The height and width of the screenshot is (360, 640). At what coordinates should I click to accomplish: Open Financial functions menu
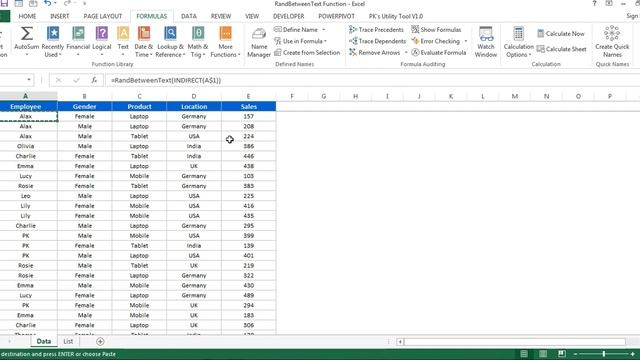[x=78, y=42]
